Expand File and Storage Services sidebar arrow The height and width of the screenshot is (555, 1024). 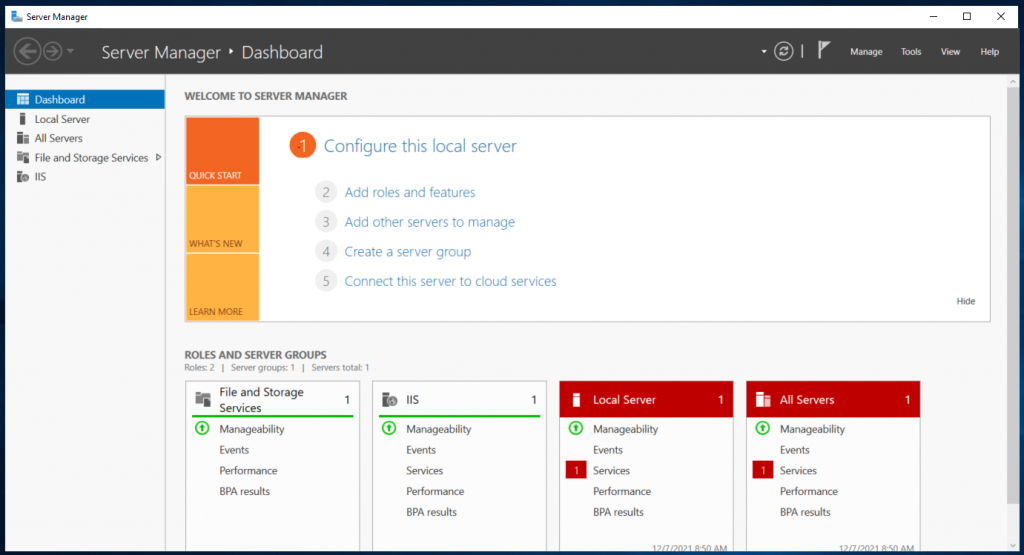click(x=158, y=157)
